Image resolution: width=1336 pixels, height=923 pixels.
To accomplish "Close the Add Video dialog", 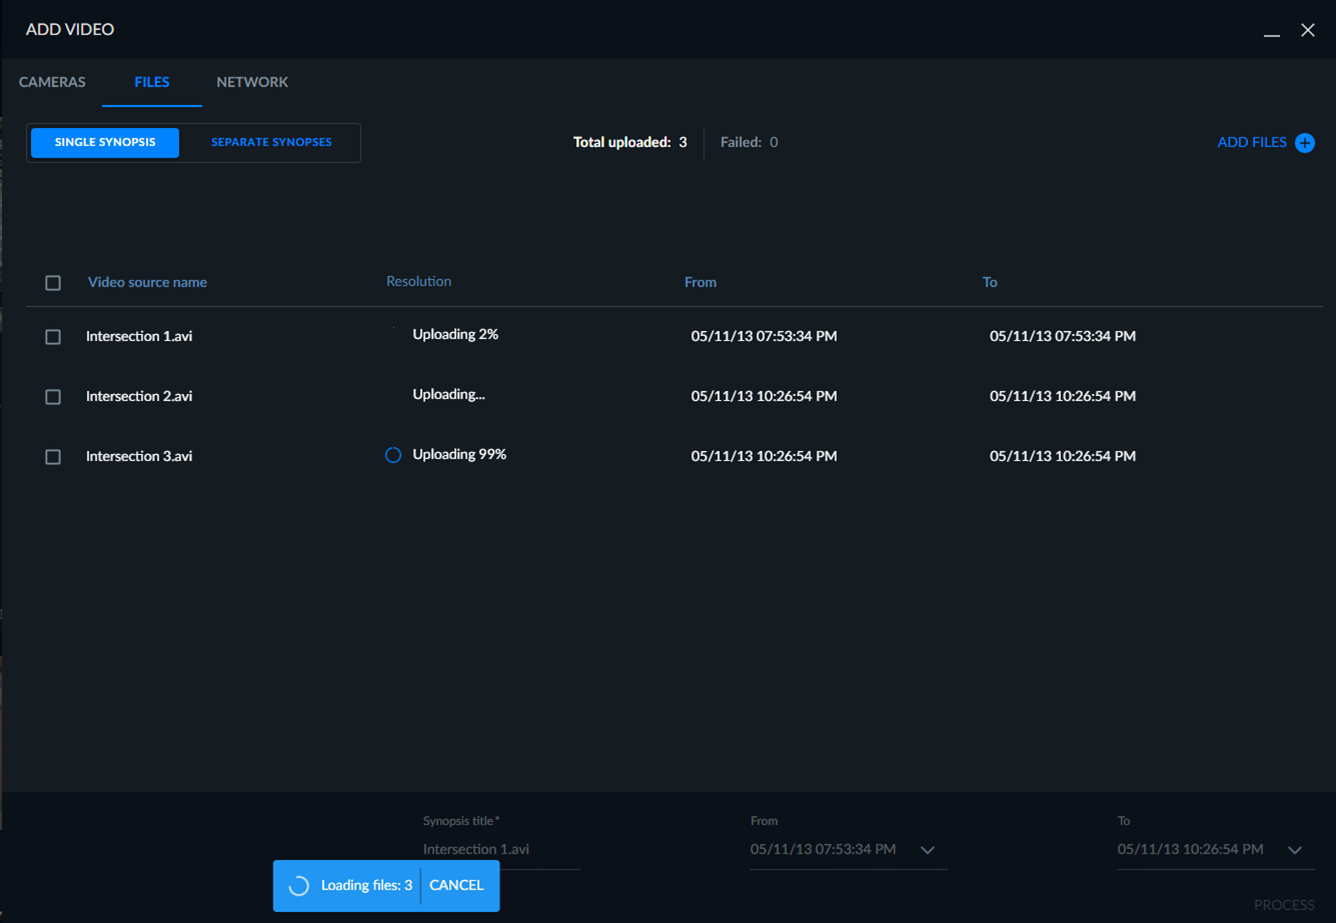I will click(1308, 30).
